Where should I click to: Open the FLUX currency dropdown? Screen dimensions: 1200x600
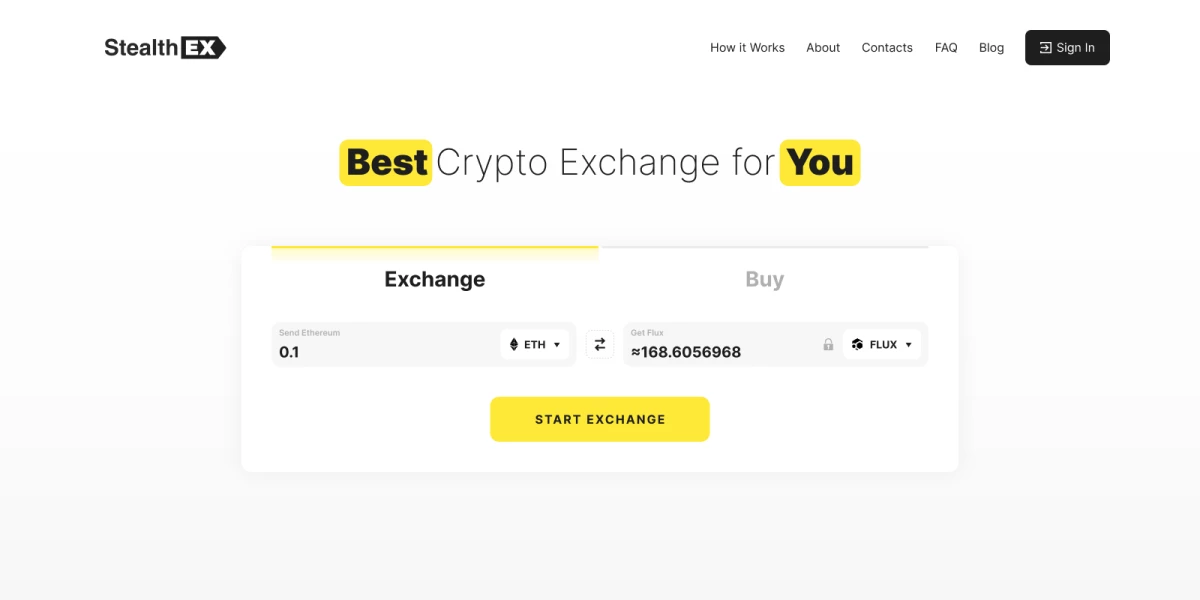(x=882, y=344)
